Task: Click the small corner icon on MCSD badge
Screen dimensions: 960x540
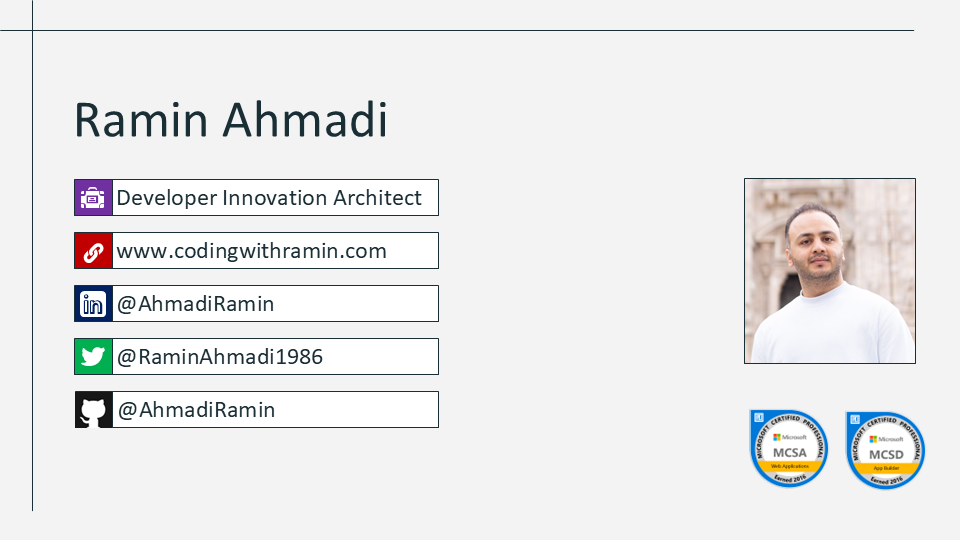Action: [x=854, y=417]
